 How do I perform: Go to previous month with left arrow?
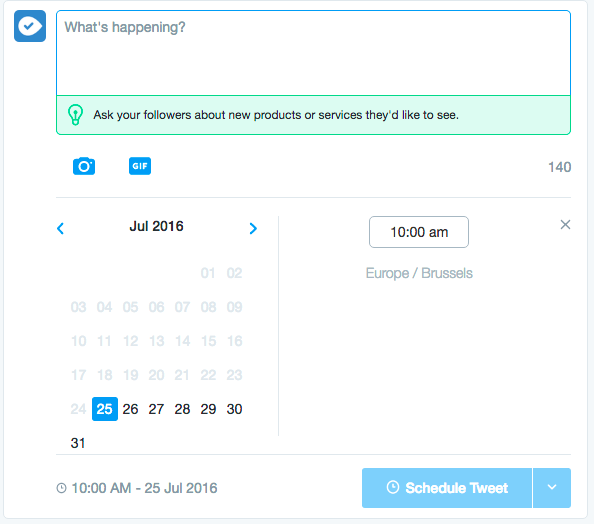point(60,228)
